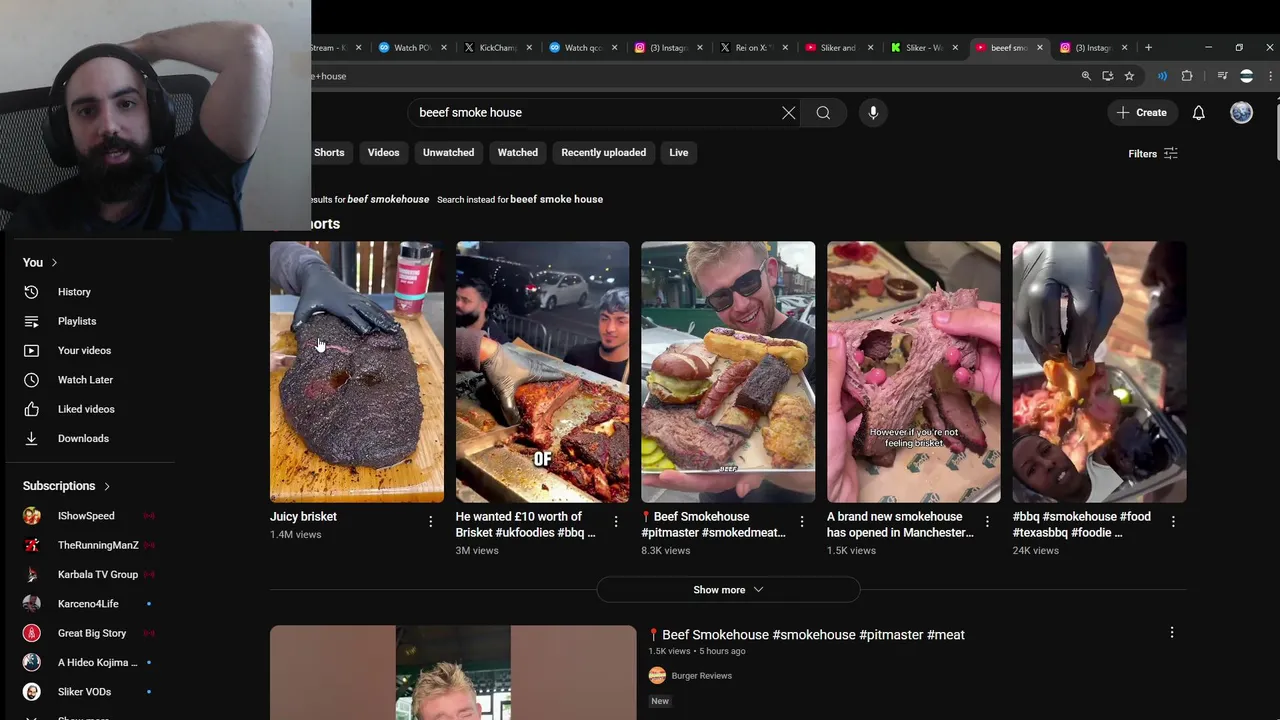Select the Live filter chip
The height and width of the screenshot is (720, 1280).
679,153
